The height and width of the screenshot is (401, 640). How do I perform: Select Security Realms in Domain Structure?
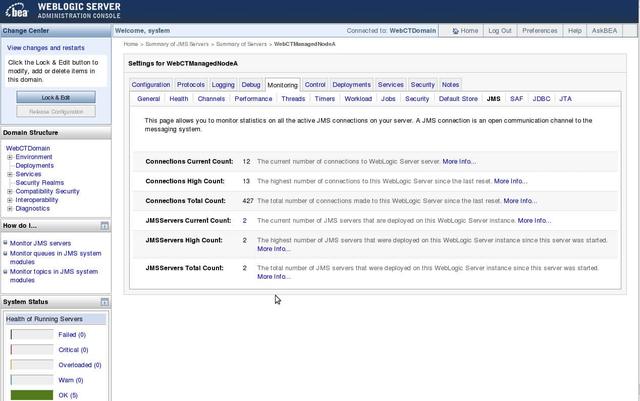pyautogui.click(x=39, y=182)
